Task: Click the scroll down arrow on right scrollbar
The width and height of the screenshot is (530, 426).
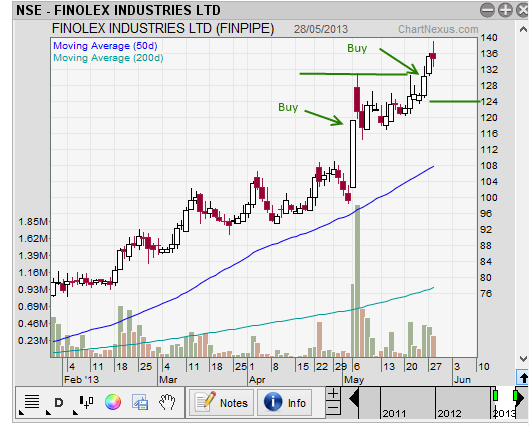Action: point(523,358)
